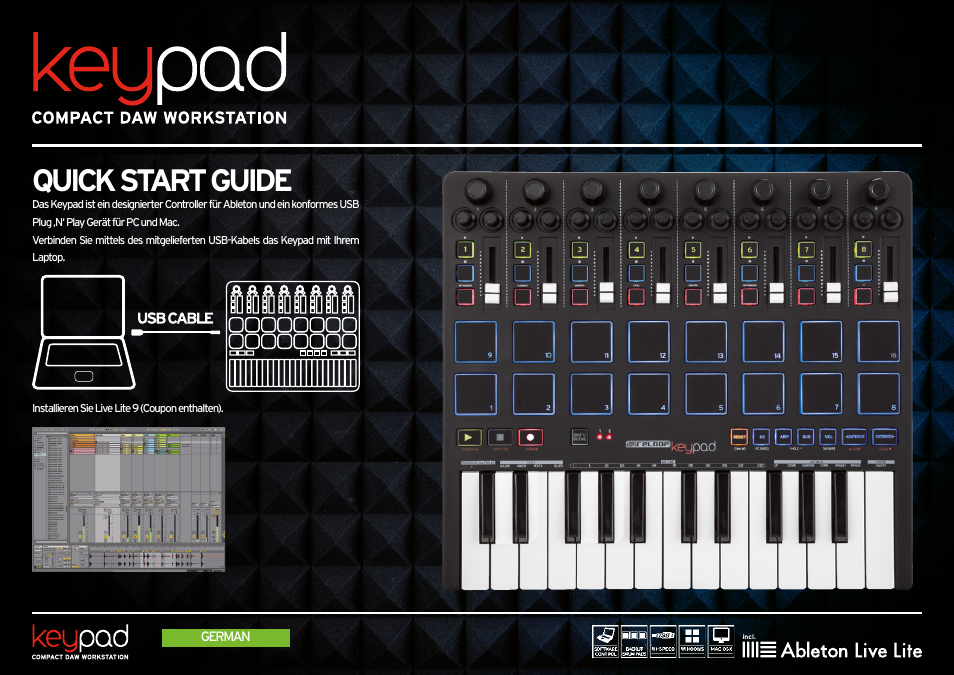Image resolution: width=954 pixels, height=675 pixels.
Task: Click the laptop outline illustration
Action: point(83,332)
